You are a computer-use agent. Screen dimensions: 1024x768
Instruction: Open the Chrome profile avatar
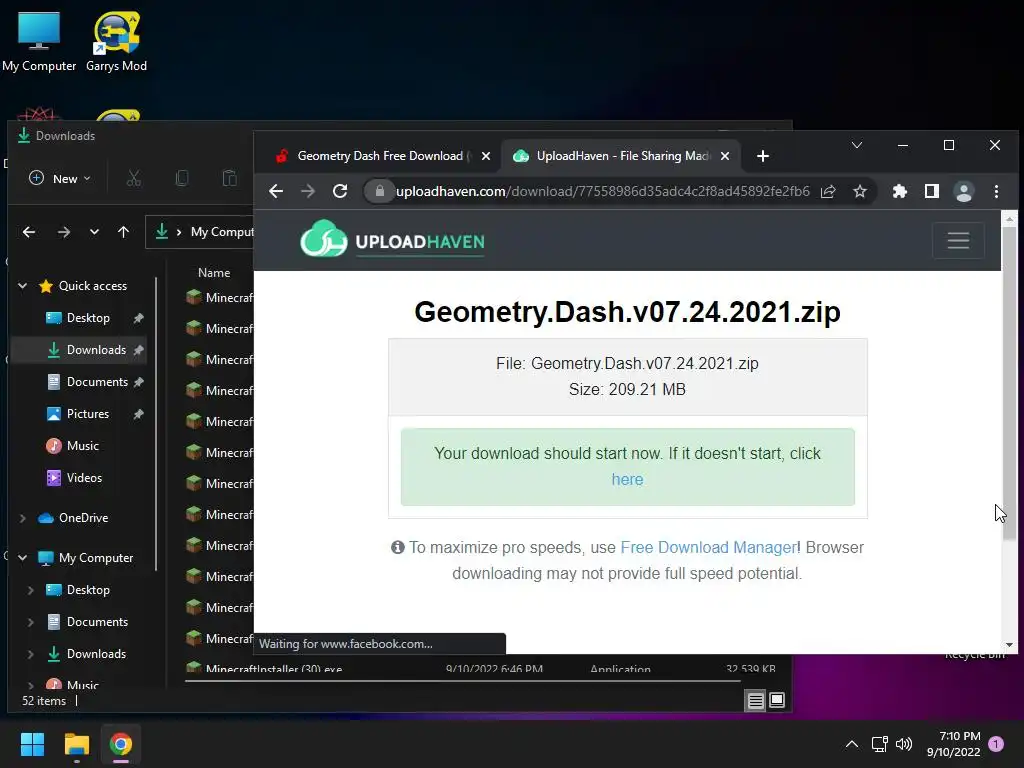pyautogui.click(x=963, y=191)
